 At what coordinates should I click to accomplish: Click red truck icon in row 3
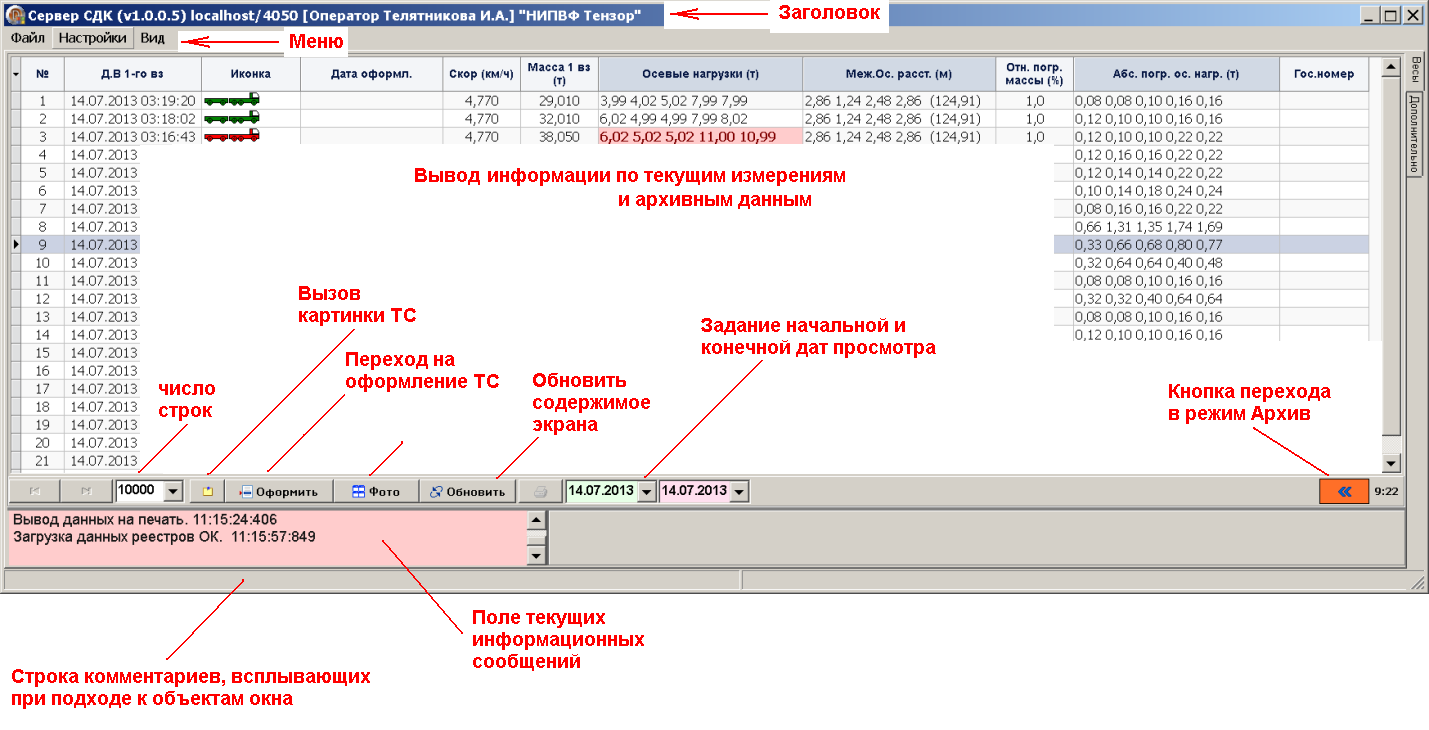click(232, 137)
